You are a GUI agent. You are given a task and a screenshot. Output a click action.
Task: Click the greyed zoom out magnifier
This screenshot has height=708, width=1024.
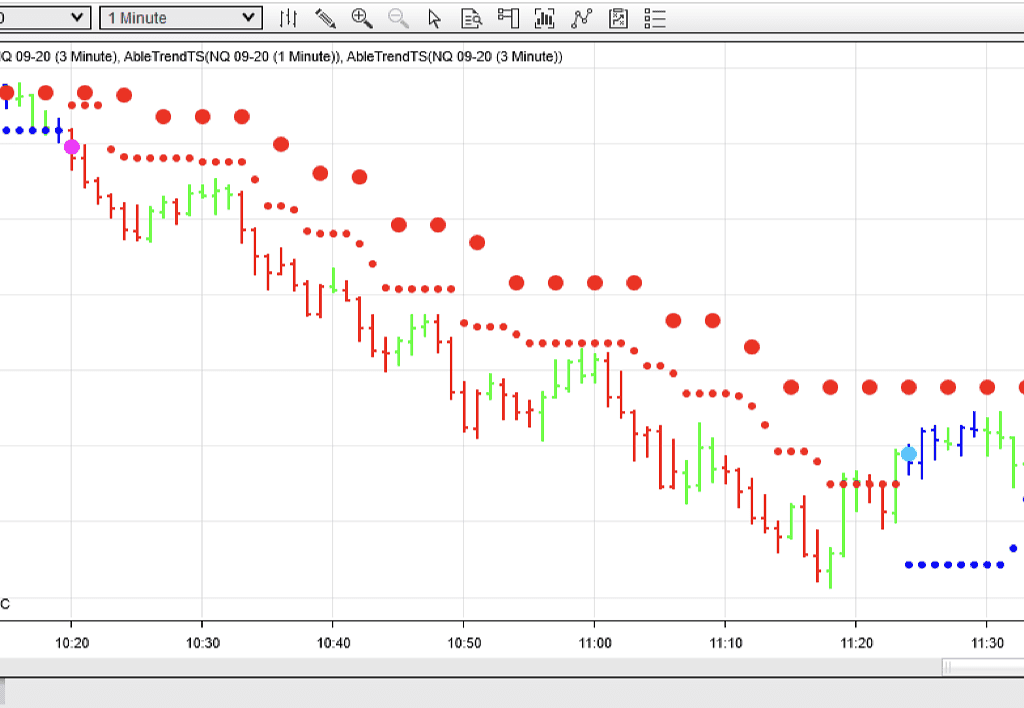398,18
